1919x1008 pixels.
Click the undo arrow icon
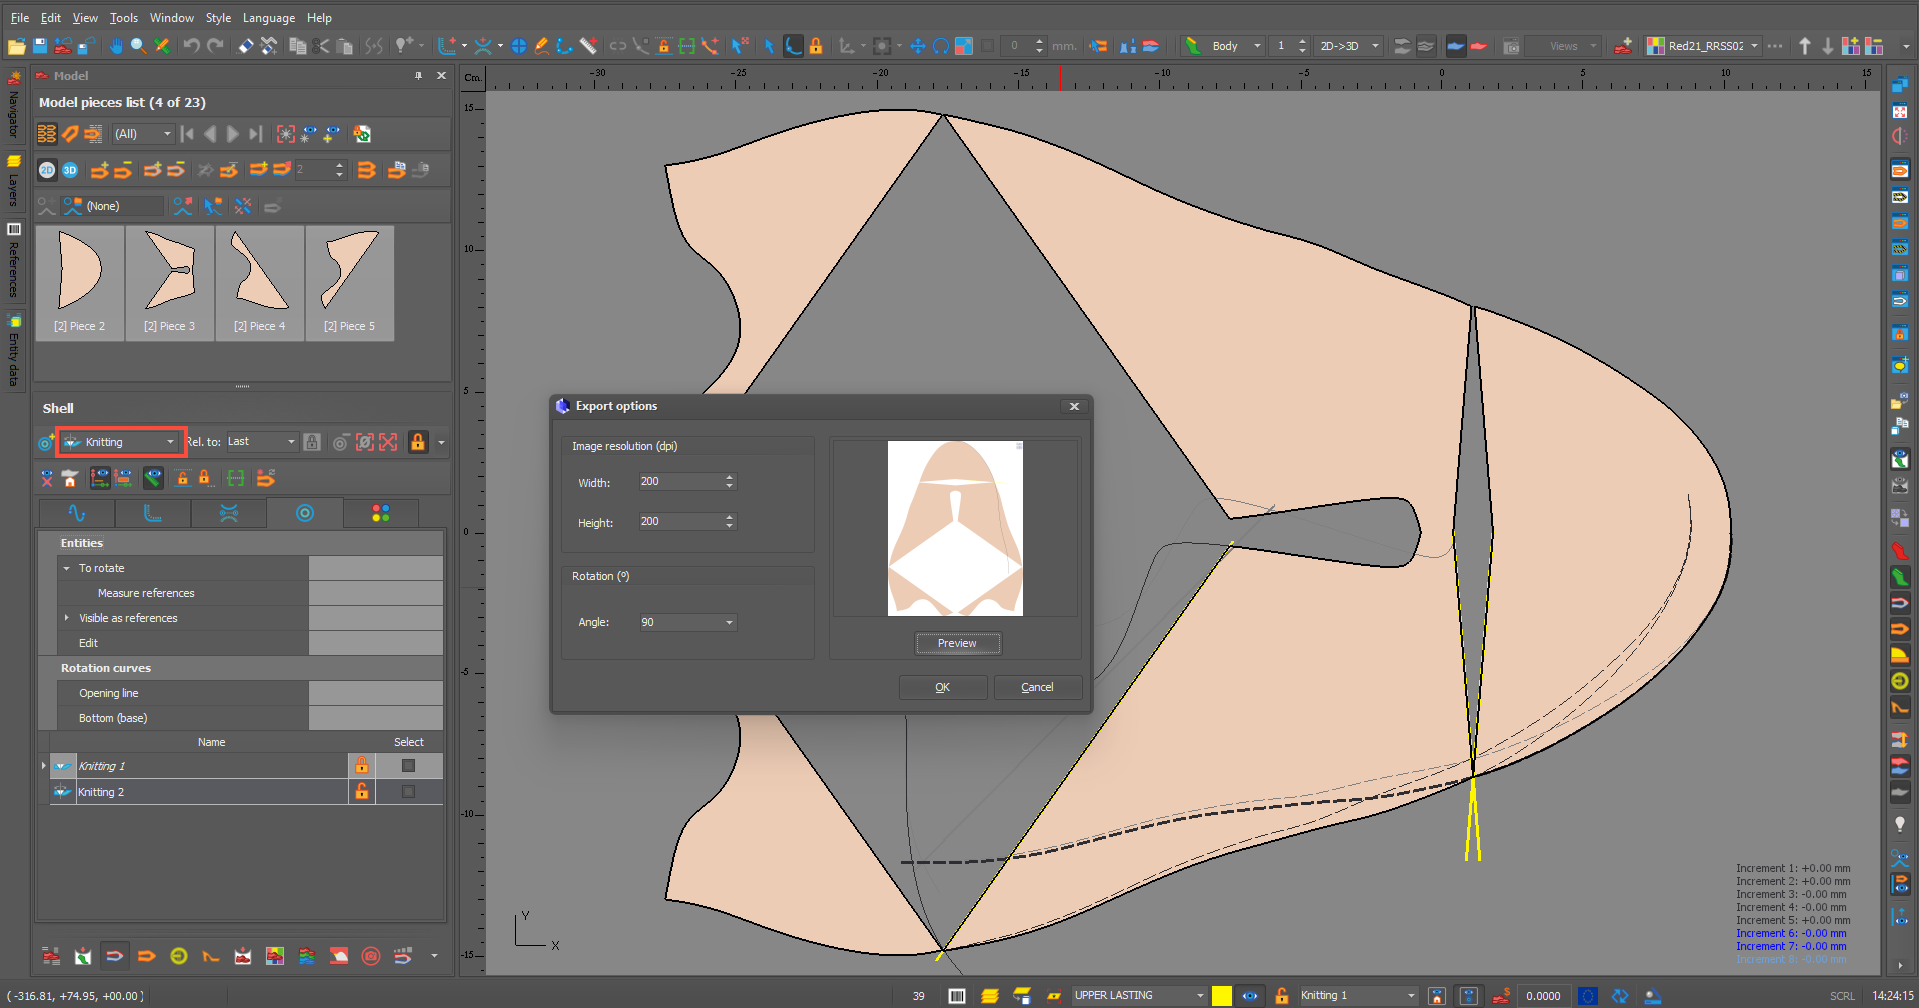[191, 46]
